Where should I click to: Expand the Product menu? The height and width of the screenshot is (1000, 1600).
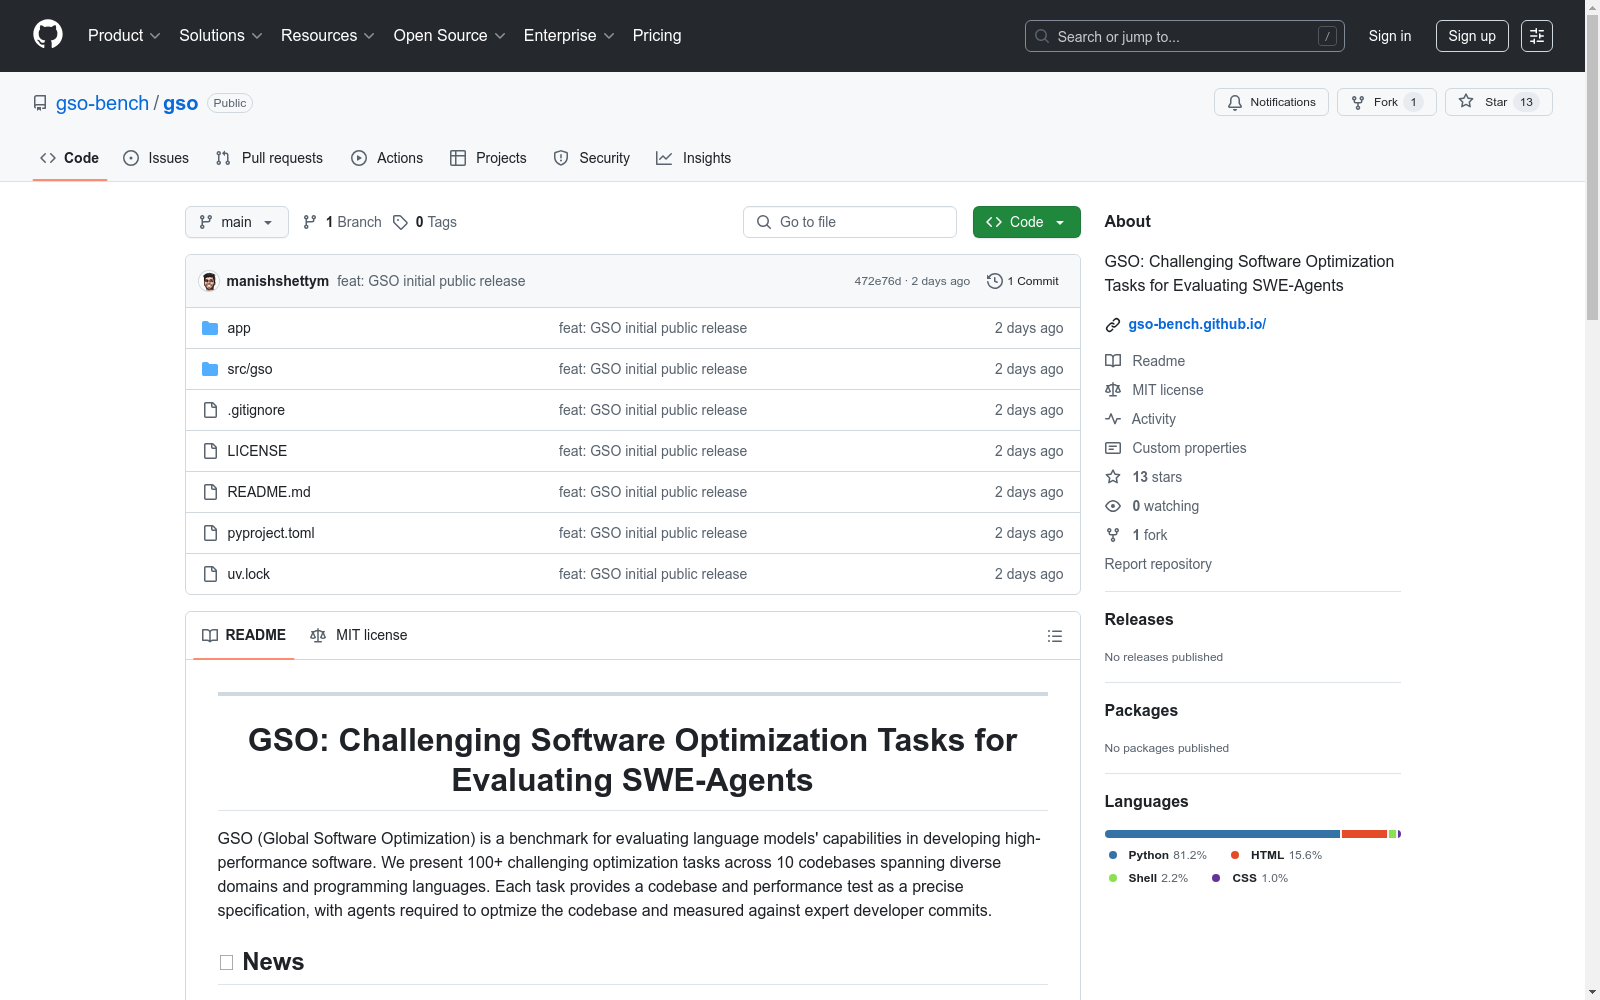coord(124,36)
